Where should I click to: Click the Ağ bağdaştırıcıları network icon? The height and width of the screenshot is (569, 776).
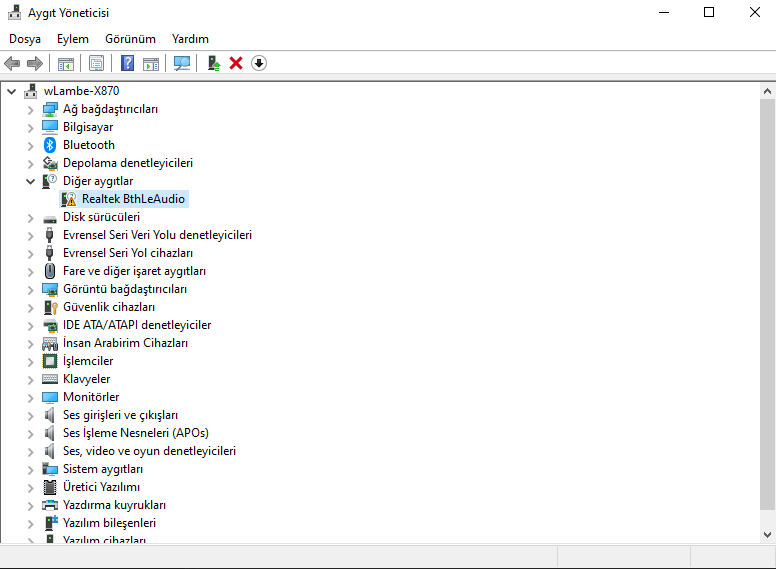coord(50,109)
